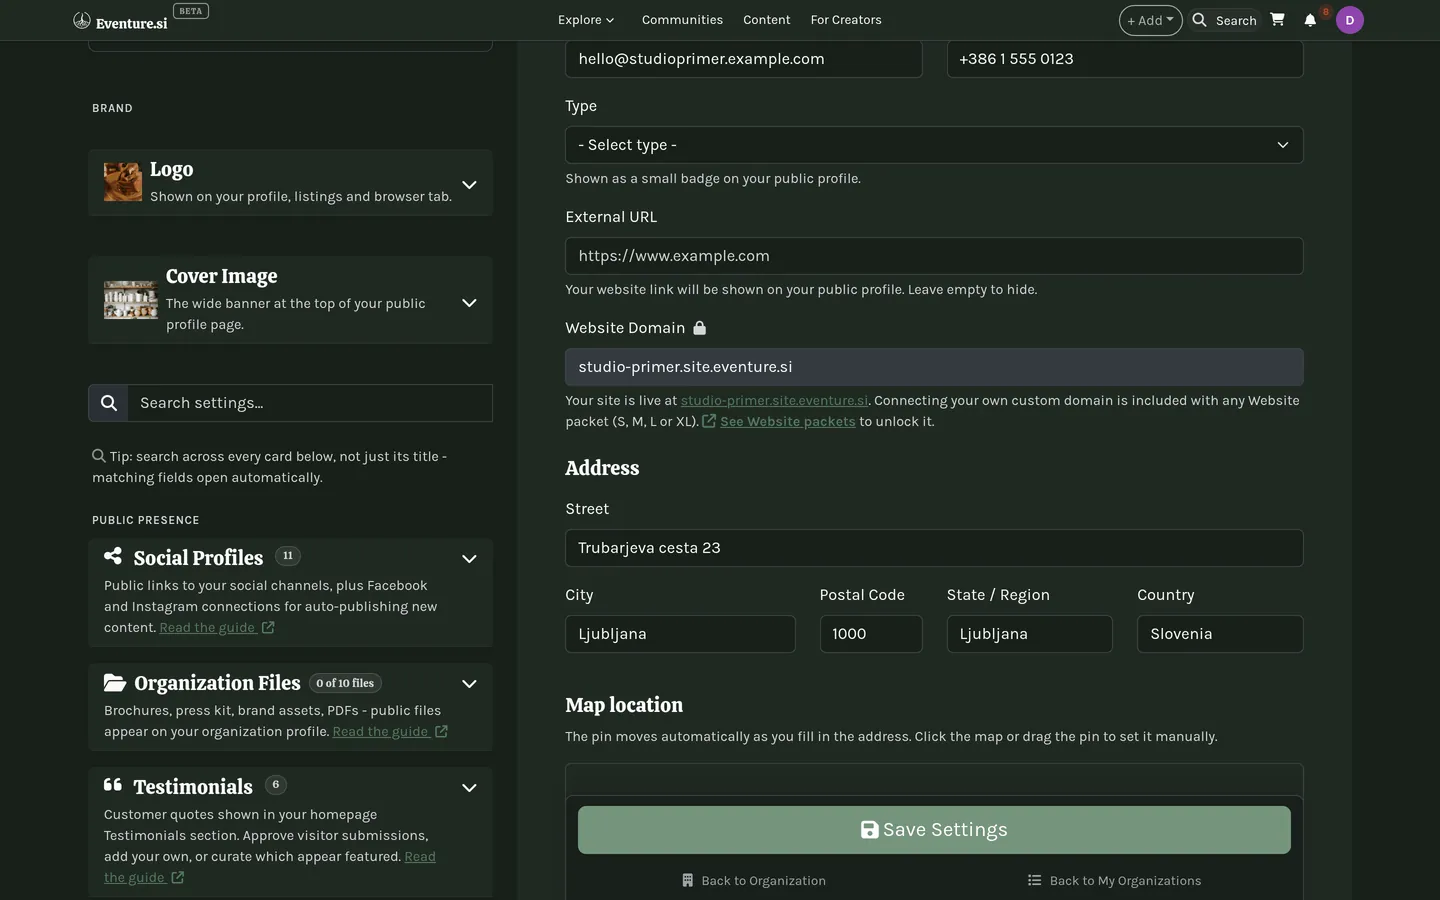Open notifications bell icon
This screenshot has width=1440, height=900.
tap(1310, 20)
